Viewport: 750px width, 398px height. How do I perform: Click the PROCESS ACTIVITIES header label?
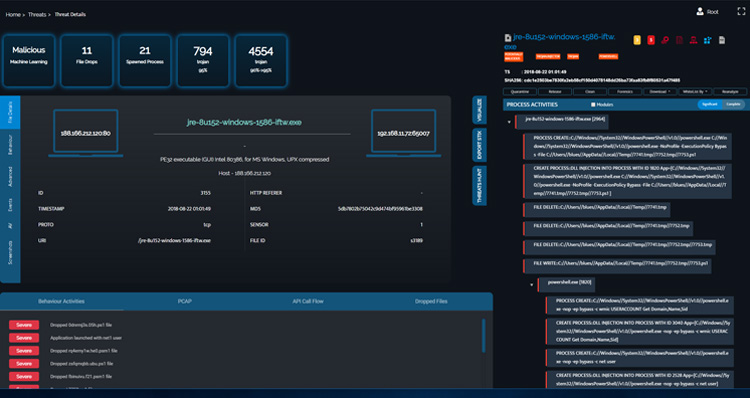point(532,105)
